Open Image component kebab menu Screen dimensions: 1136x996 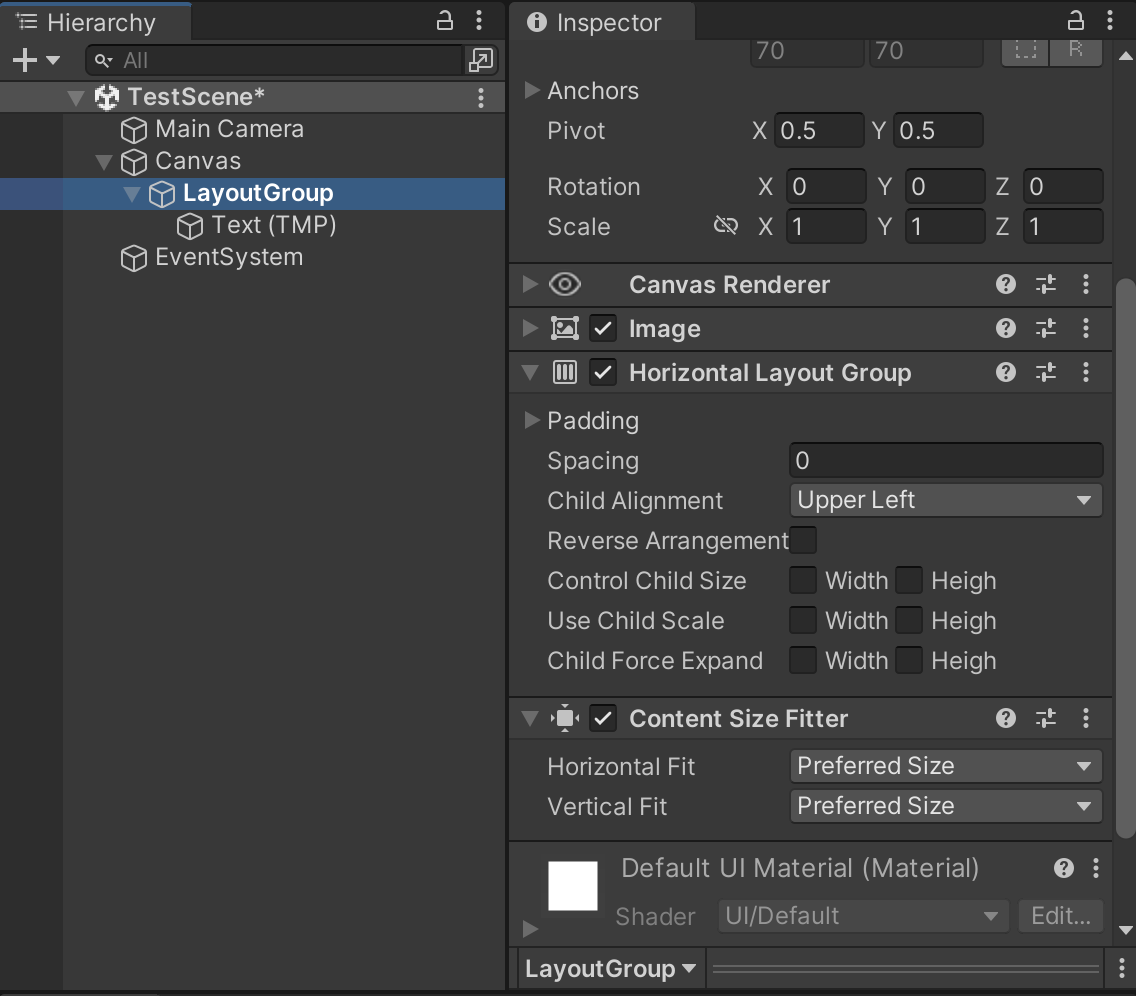[x=1085, y=328]
